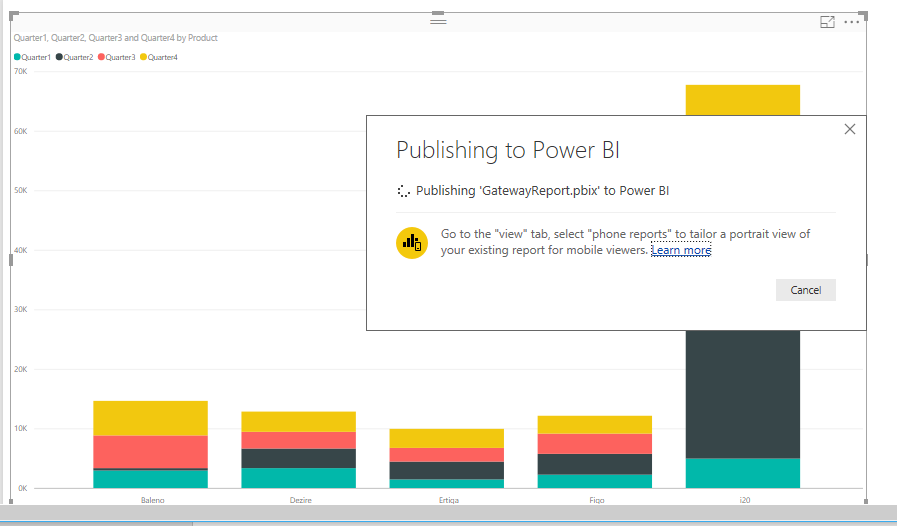Image resolution: width=897 pixels, height=526 pixels.
Task: Click the Ertiga Quarter4 yellow bar segment
Action: click(x=447, y=438)
